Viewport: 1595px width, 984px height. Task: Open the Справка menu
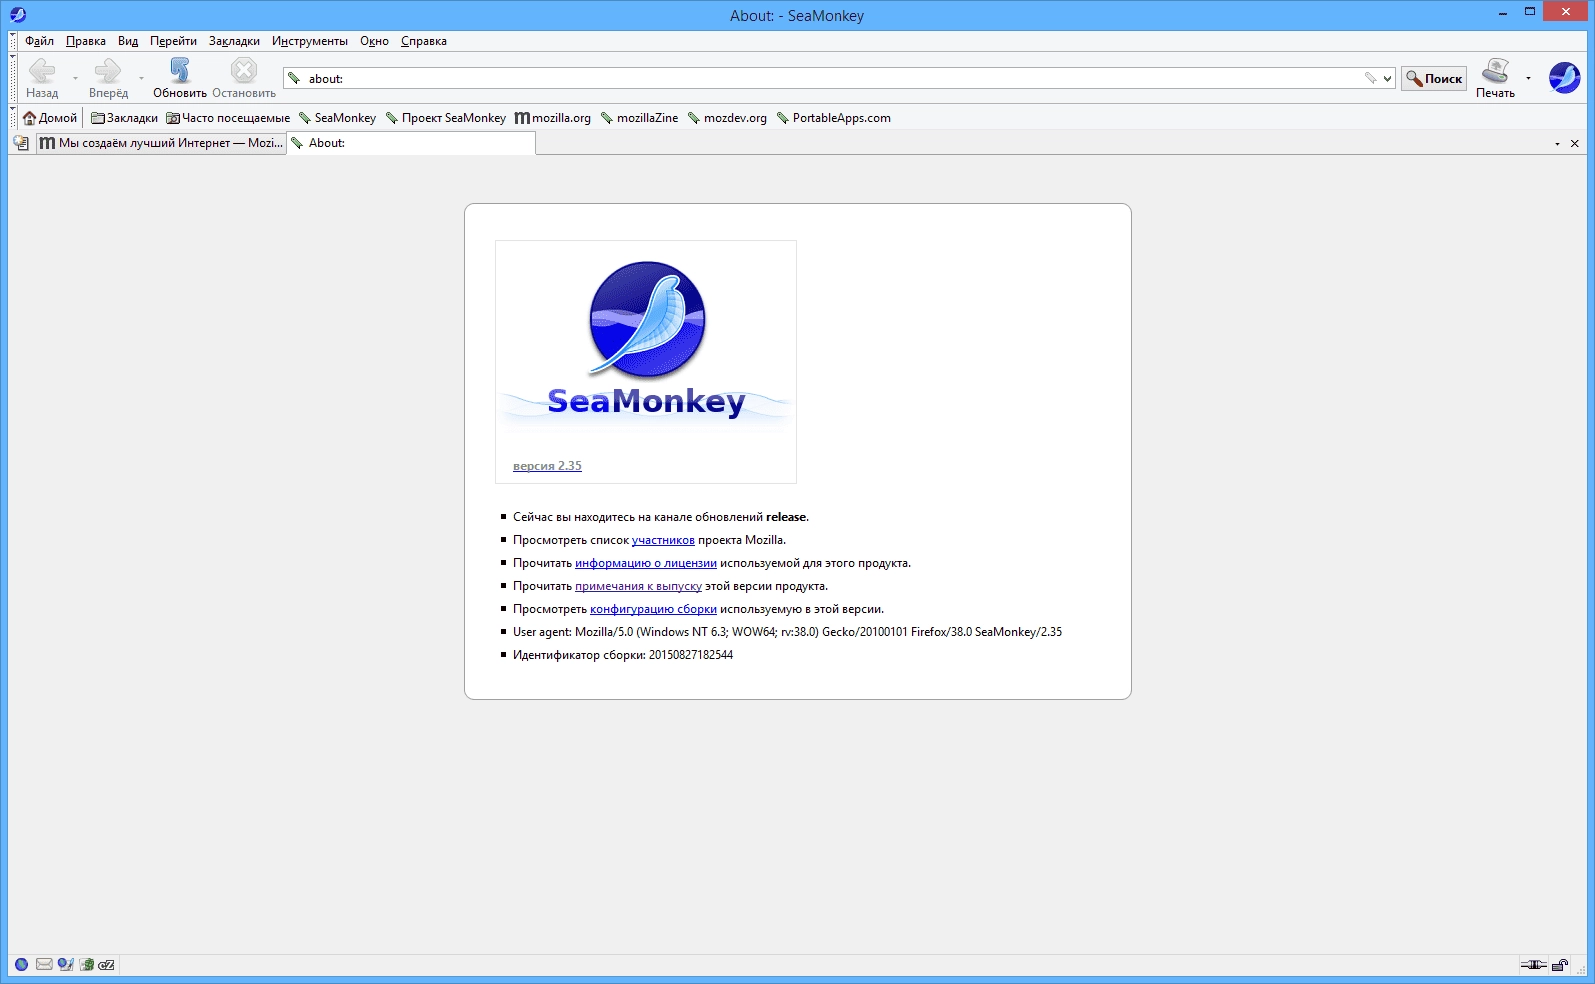(424, 41)
